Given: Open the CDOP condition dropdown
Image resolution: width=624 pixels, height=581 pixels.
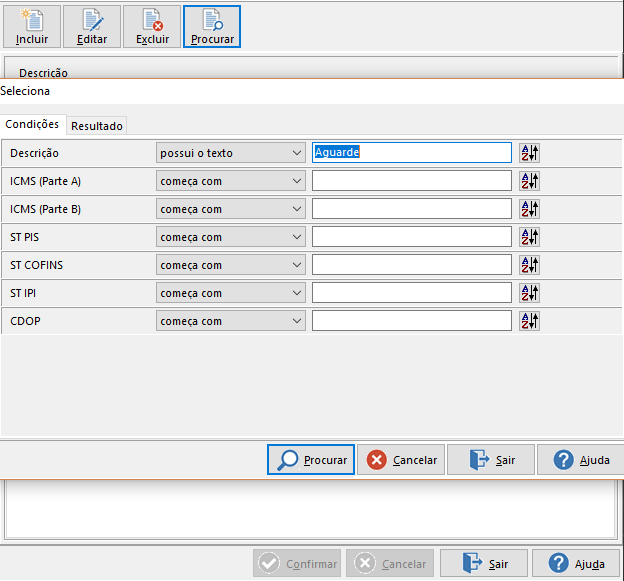Looking at the screenshot, I should tap(231, 321).
